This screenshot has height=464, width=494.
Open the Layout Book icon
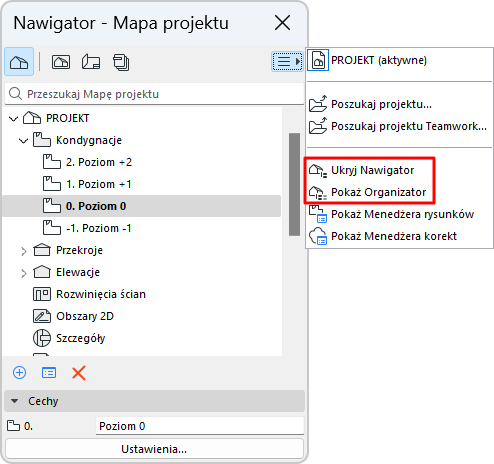tap(91, 62)
